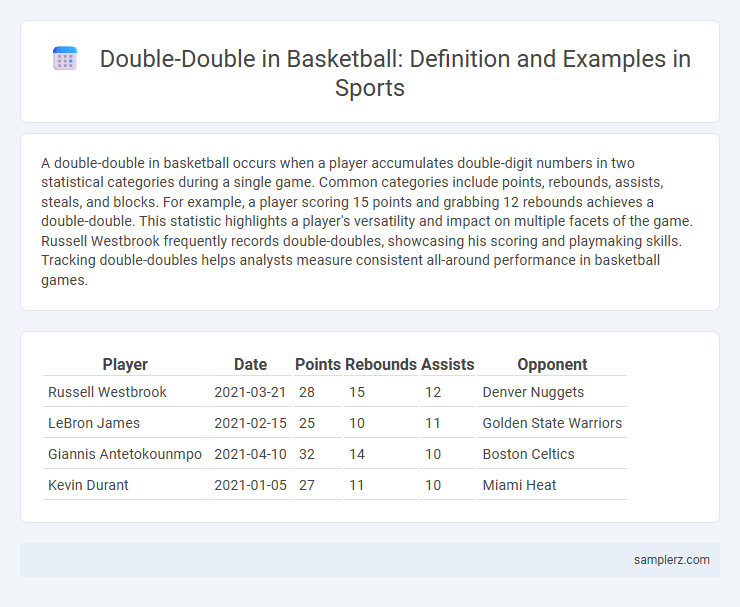Screen dimensions: 740x607
Task: Click the date 2021-03-21
Action: coord(250,392)
